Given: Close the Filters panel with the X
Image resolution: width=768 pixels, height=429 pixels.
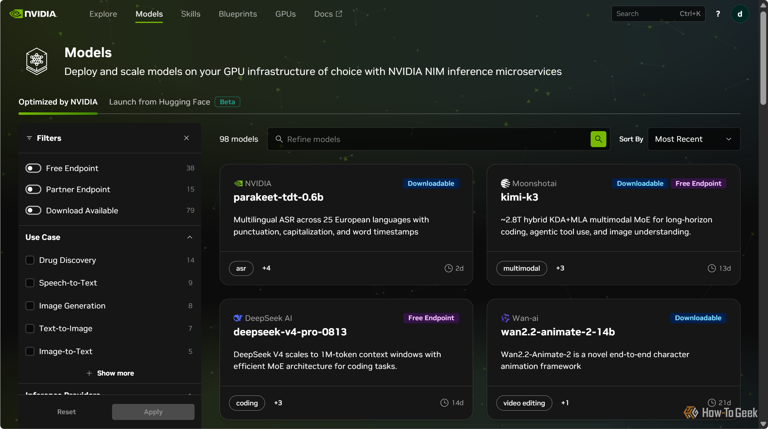Looking at the screenshot, I should [187, 138].
